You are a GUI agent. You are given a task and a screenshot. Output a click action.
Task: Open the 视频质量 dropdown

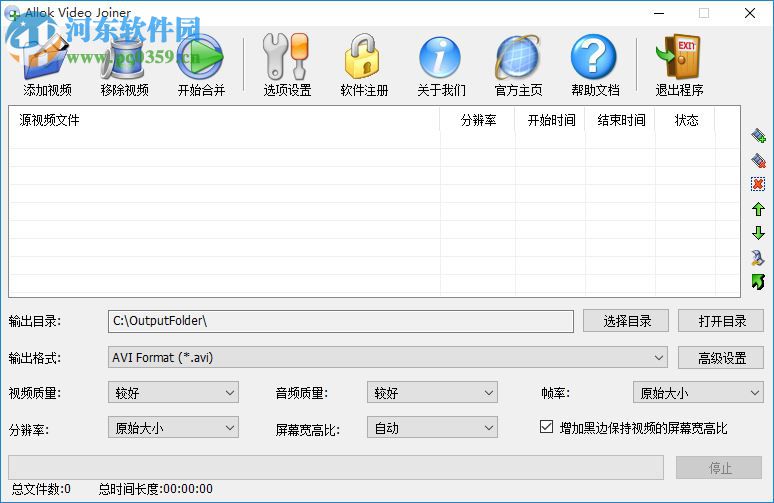(x=173, y=393)
